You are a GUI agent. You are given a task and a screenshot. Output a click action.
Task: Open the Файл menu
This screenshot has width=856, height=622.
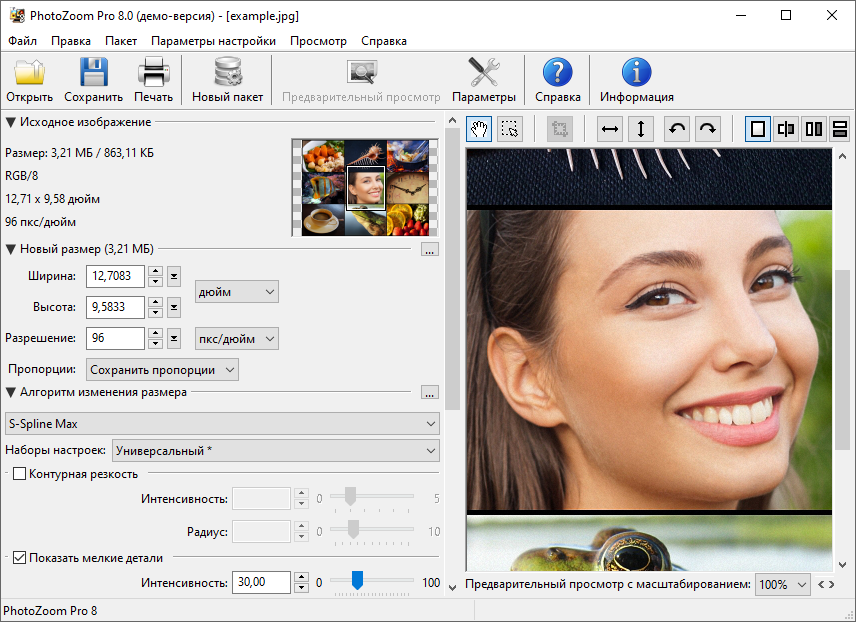pyautogui.click(x=20, y=41)
